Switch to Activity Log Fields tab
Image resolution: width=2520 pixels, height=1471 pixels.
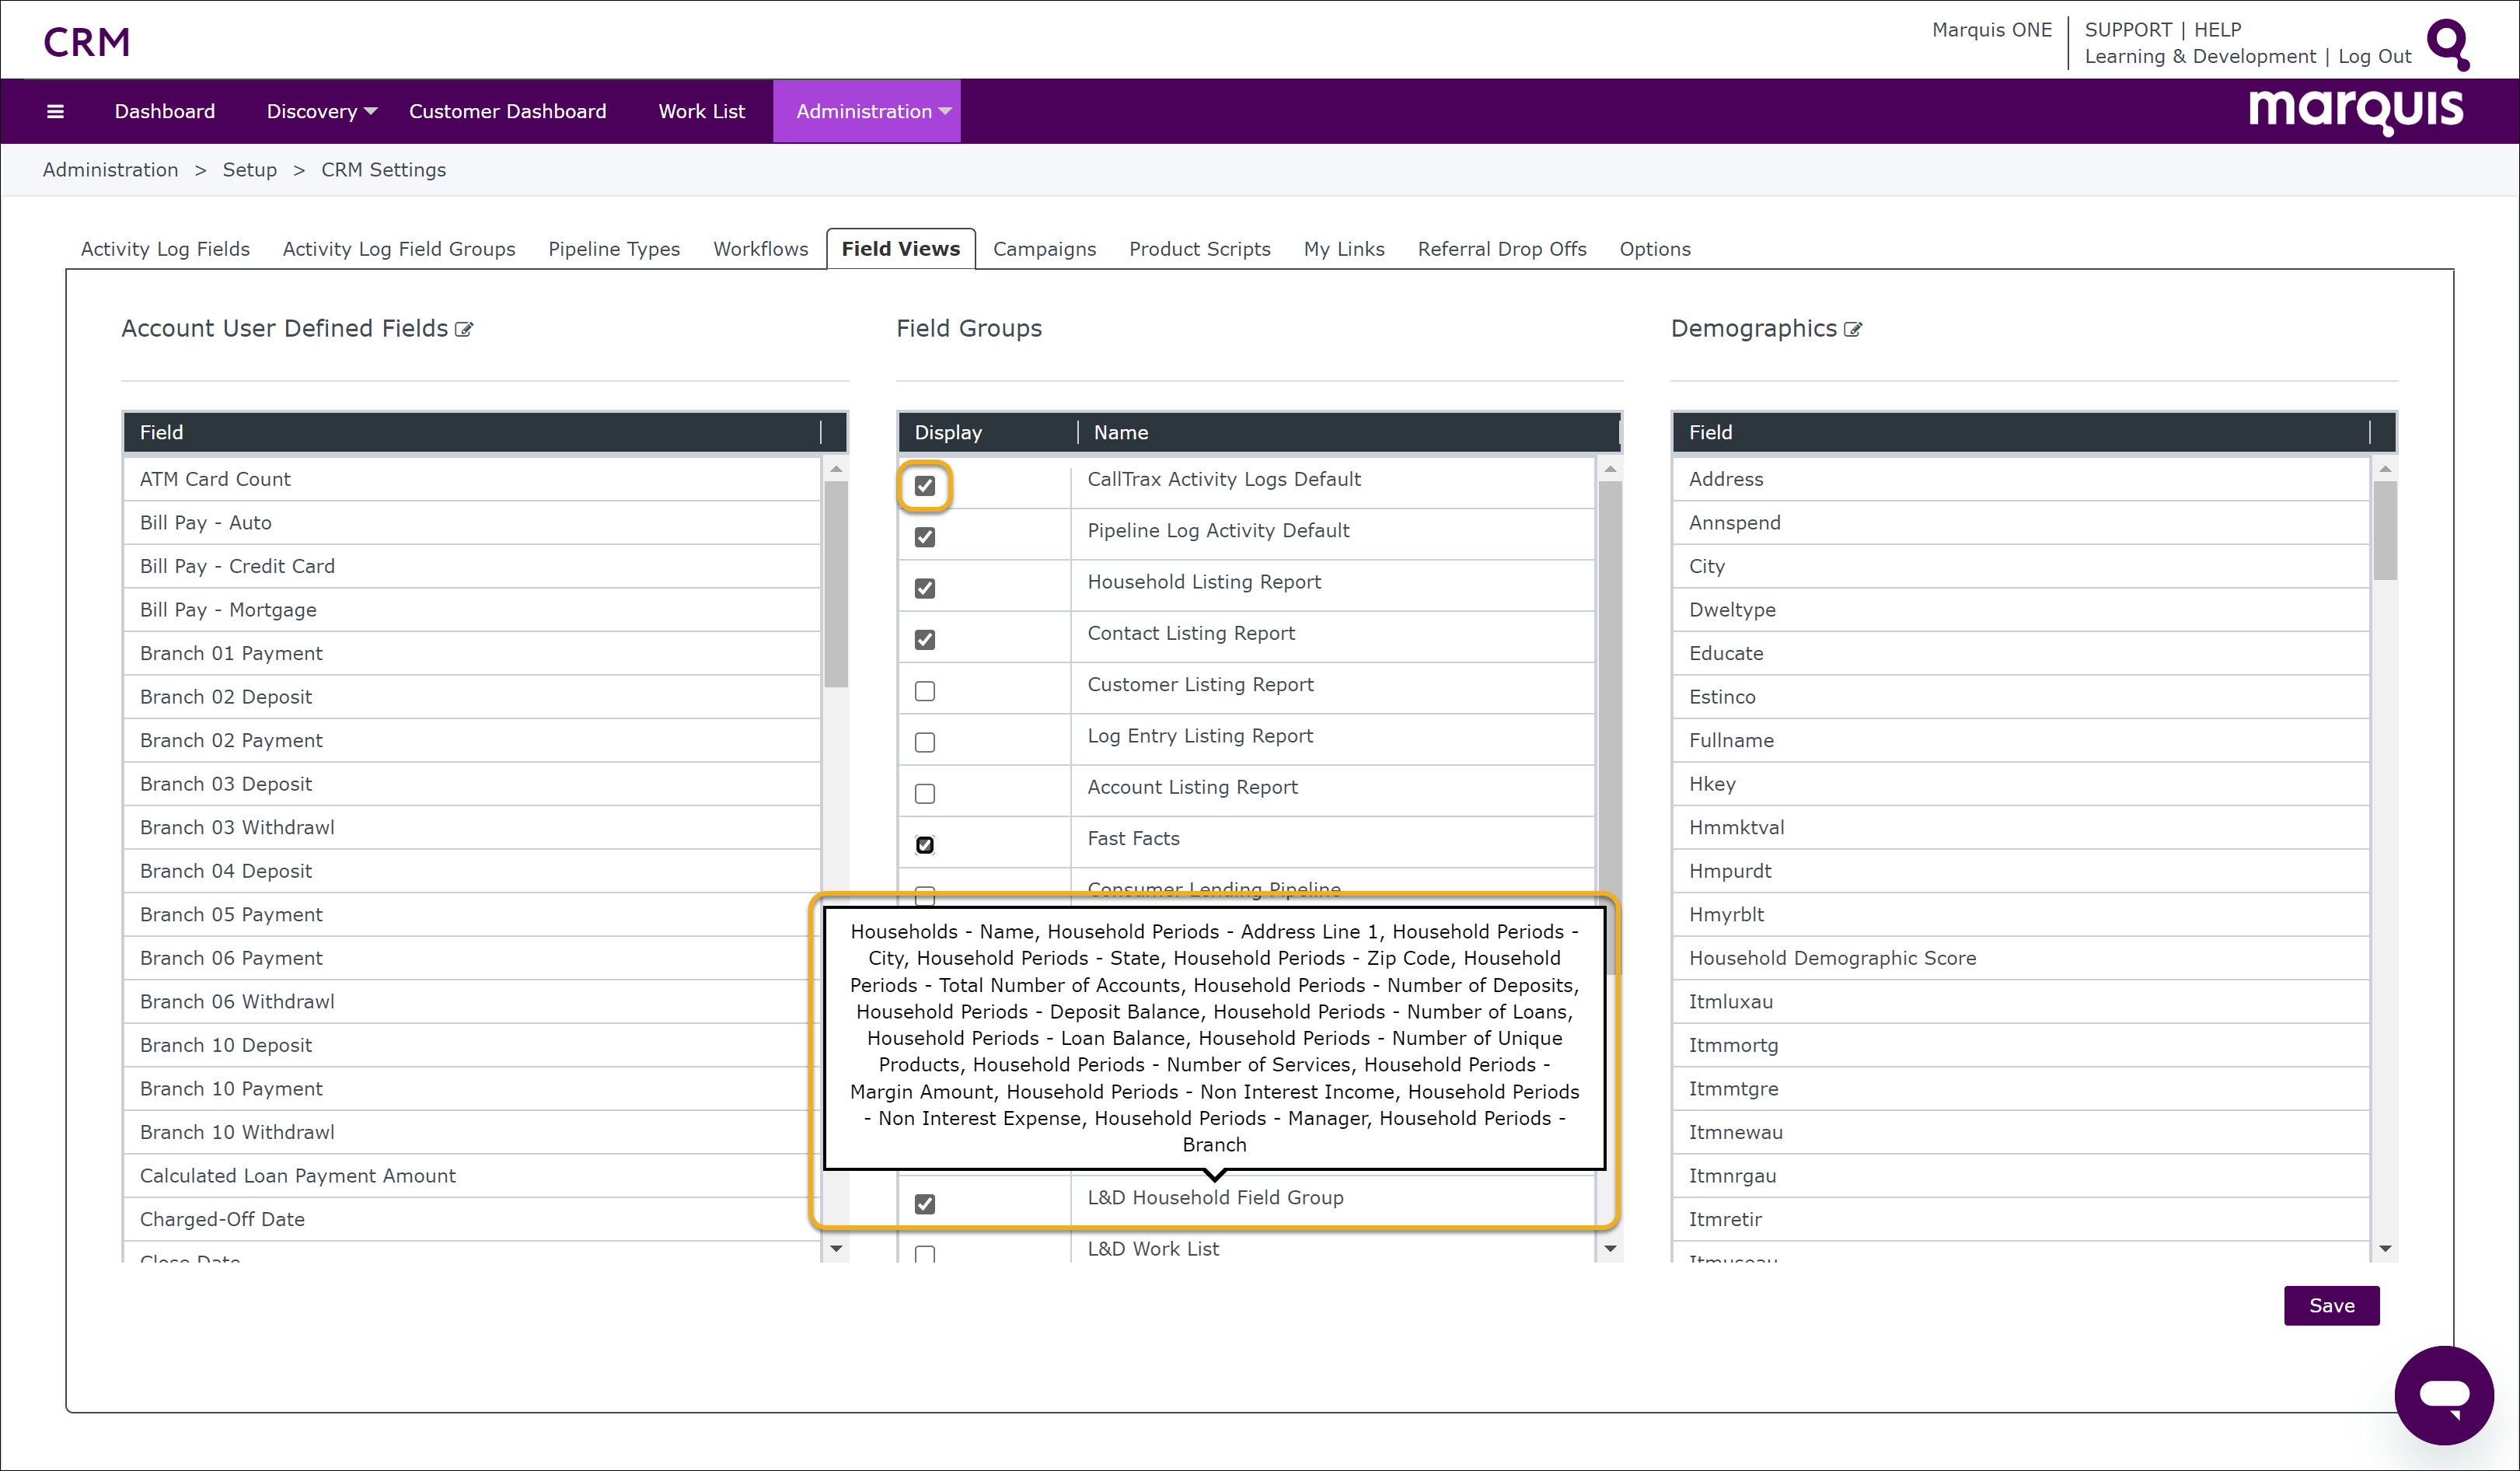[165, 249]
